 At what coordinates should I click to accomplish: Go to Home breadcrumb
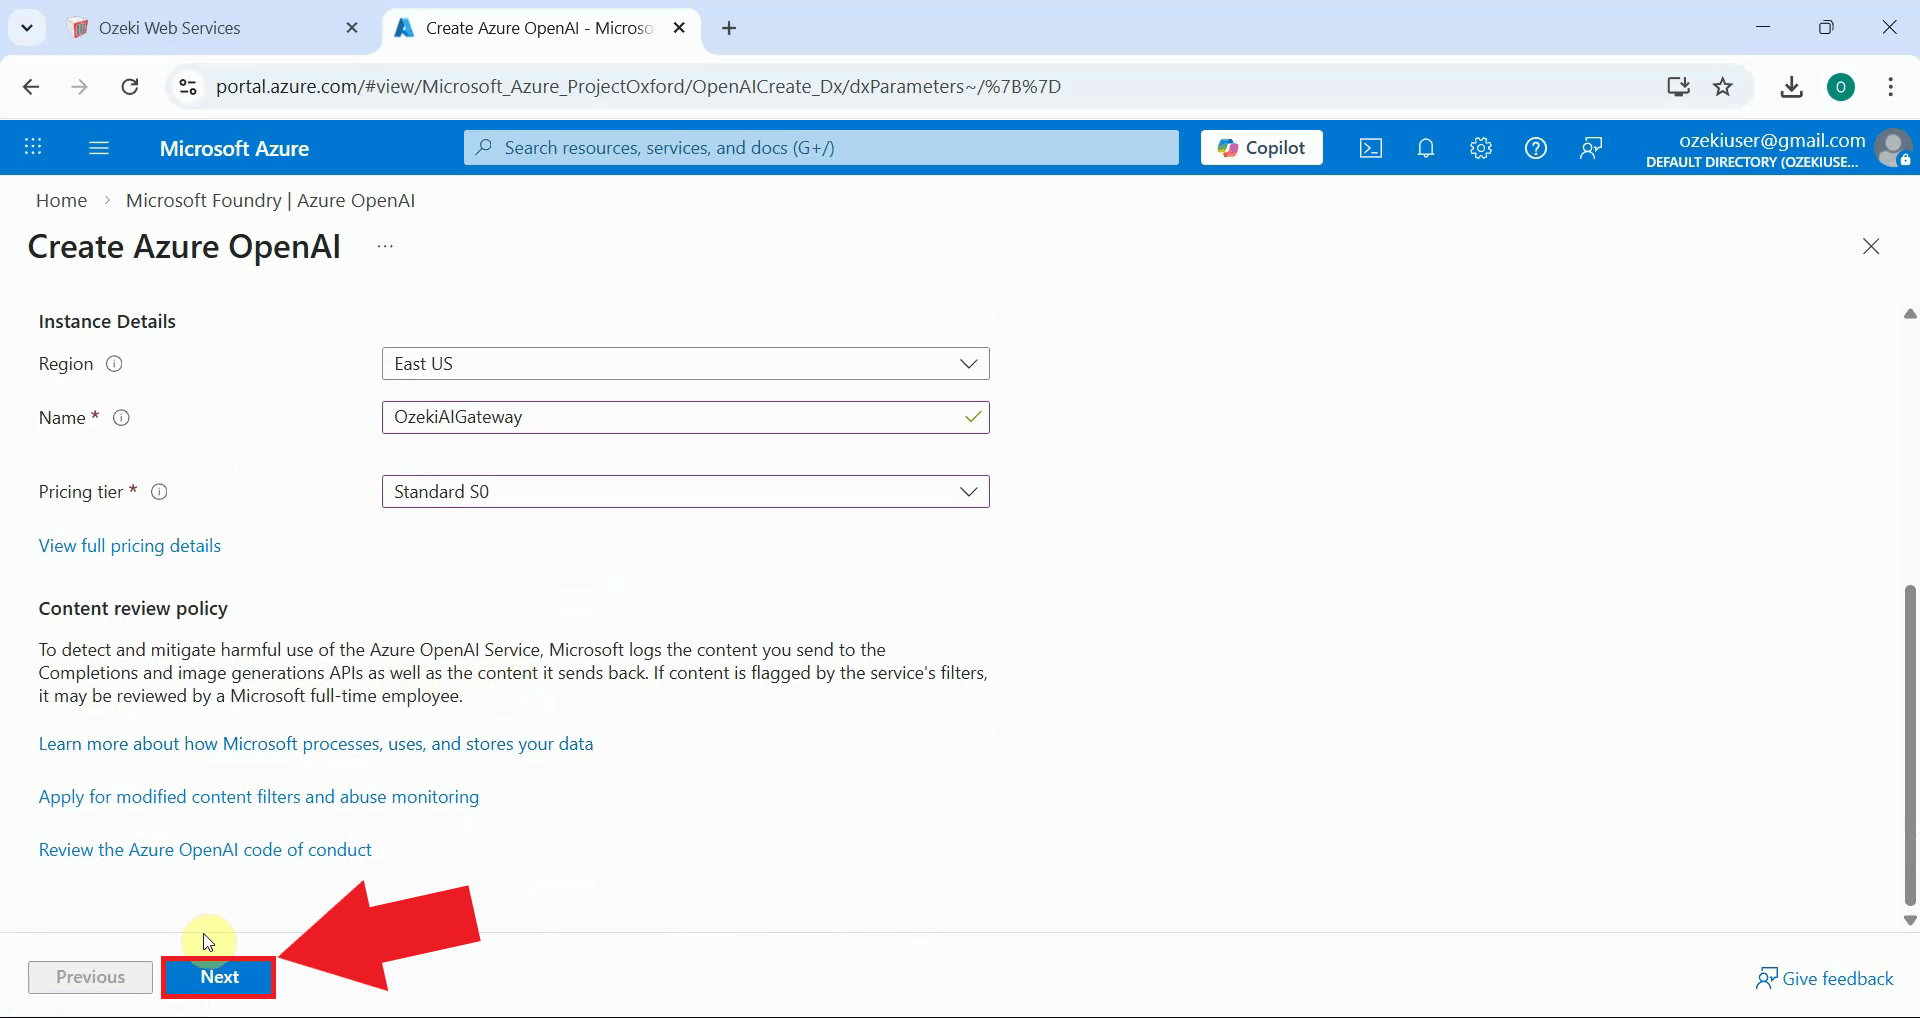coord(61,201)
